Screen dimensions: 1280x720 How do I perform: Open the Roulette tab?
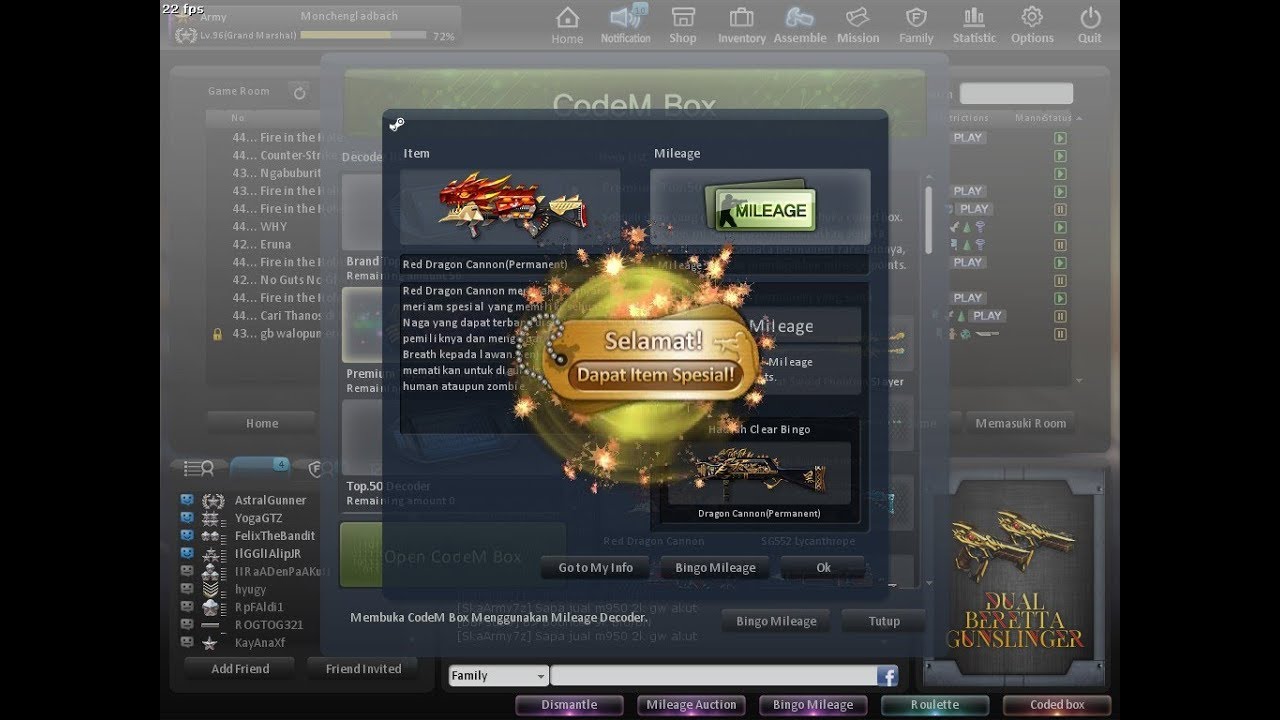(x=935, y=705)
